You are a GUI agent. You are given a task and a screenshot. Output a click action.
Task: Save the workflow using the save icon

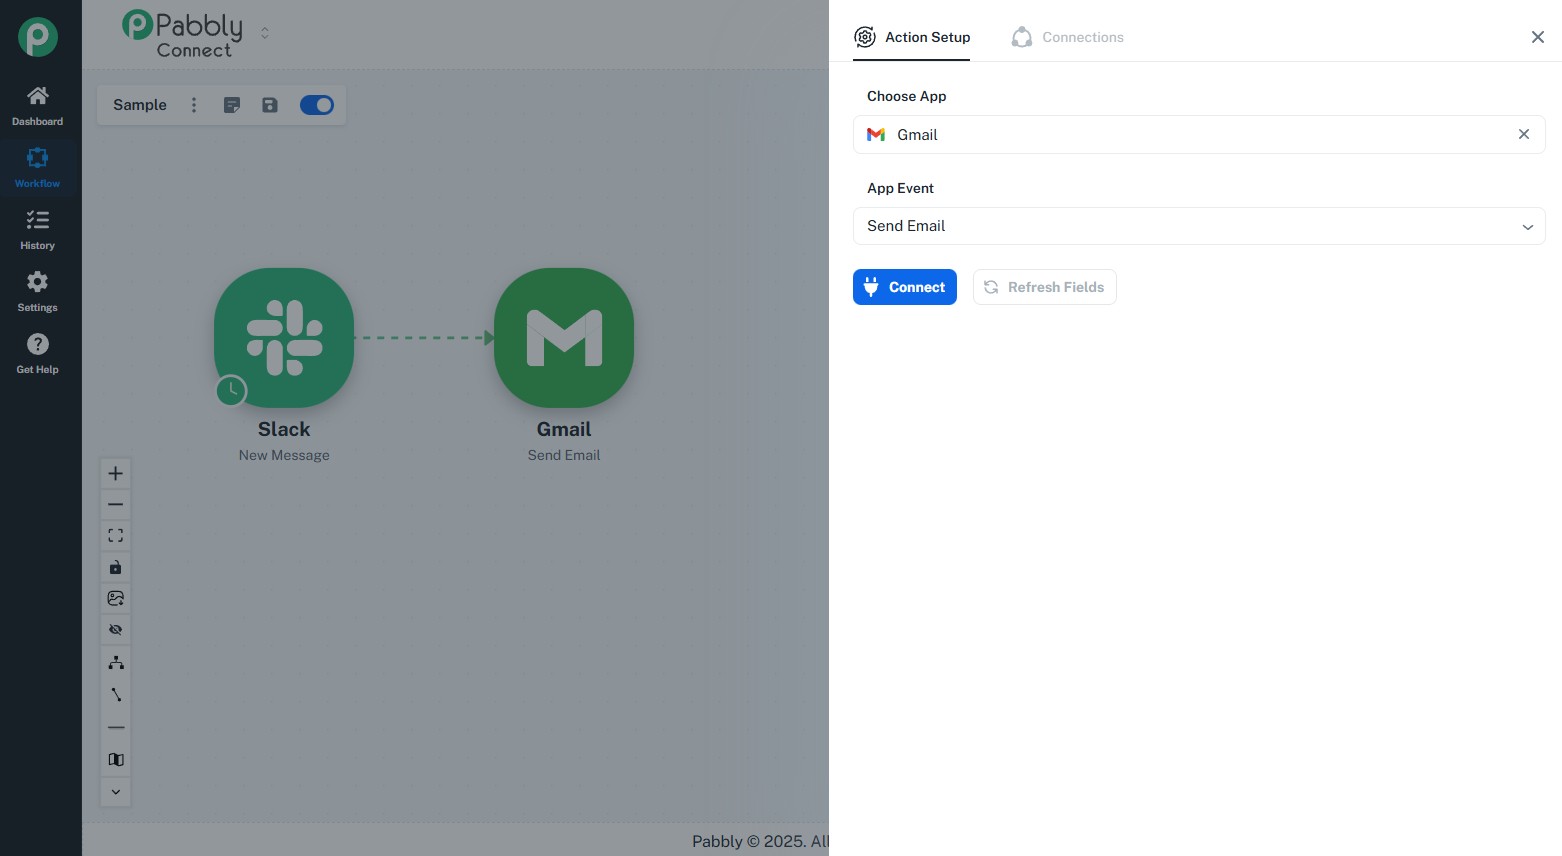coord(269,105)
